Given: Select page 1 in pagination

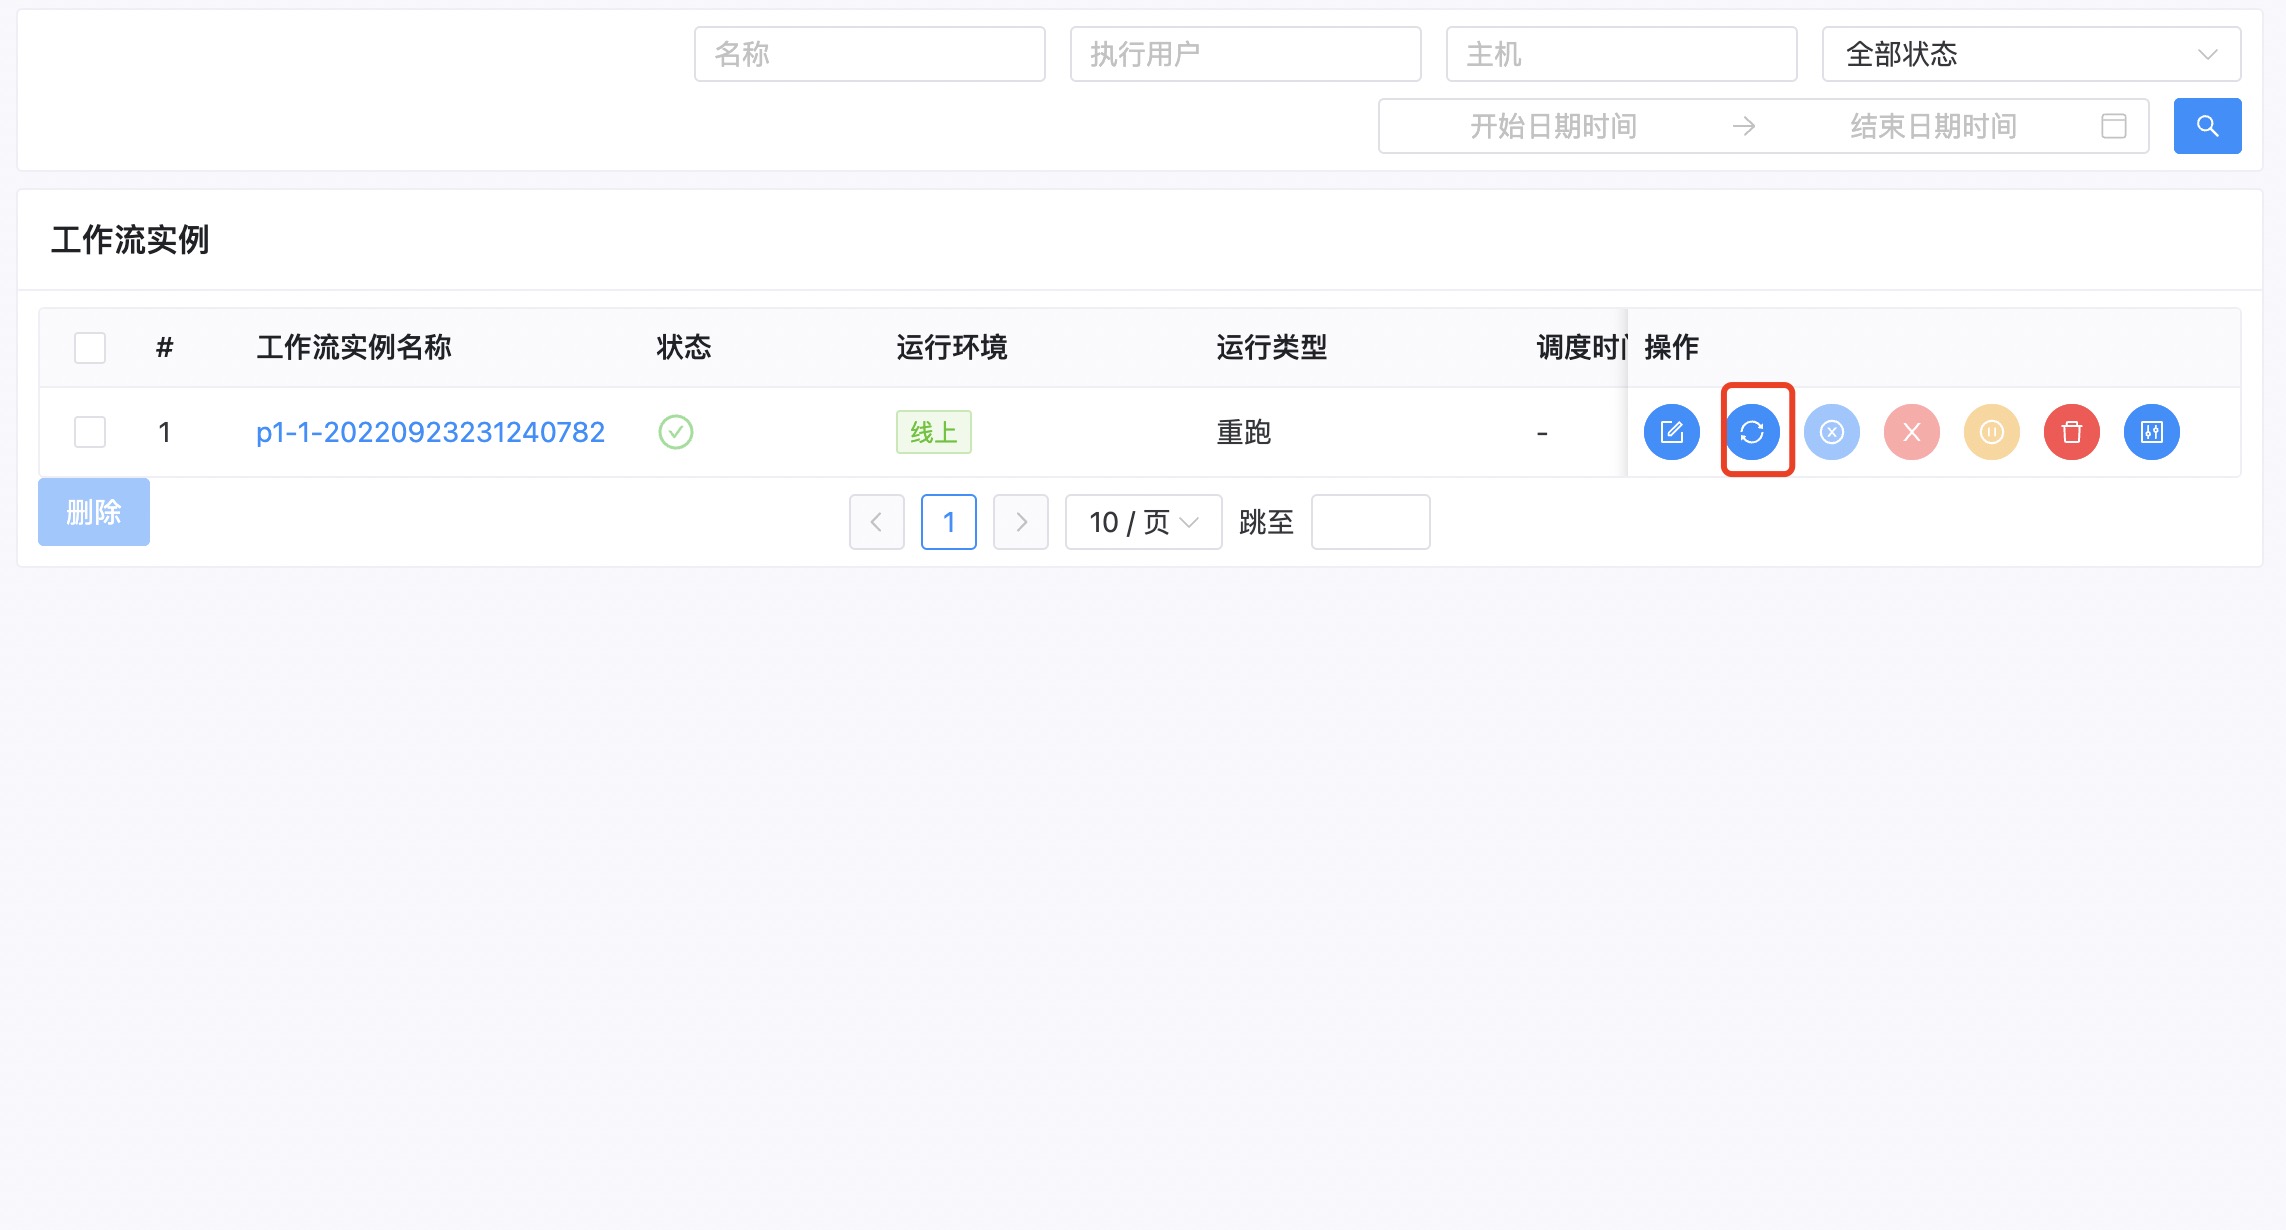Looking at the screenshot, I should pyautogui.click(x=948, y=522).
